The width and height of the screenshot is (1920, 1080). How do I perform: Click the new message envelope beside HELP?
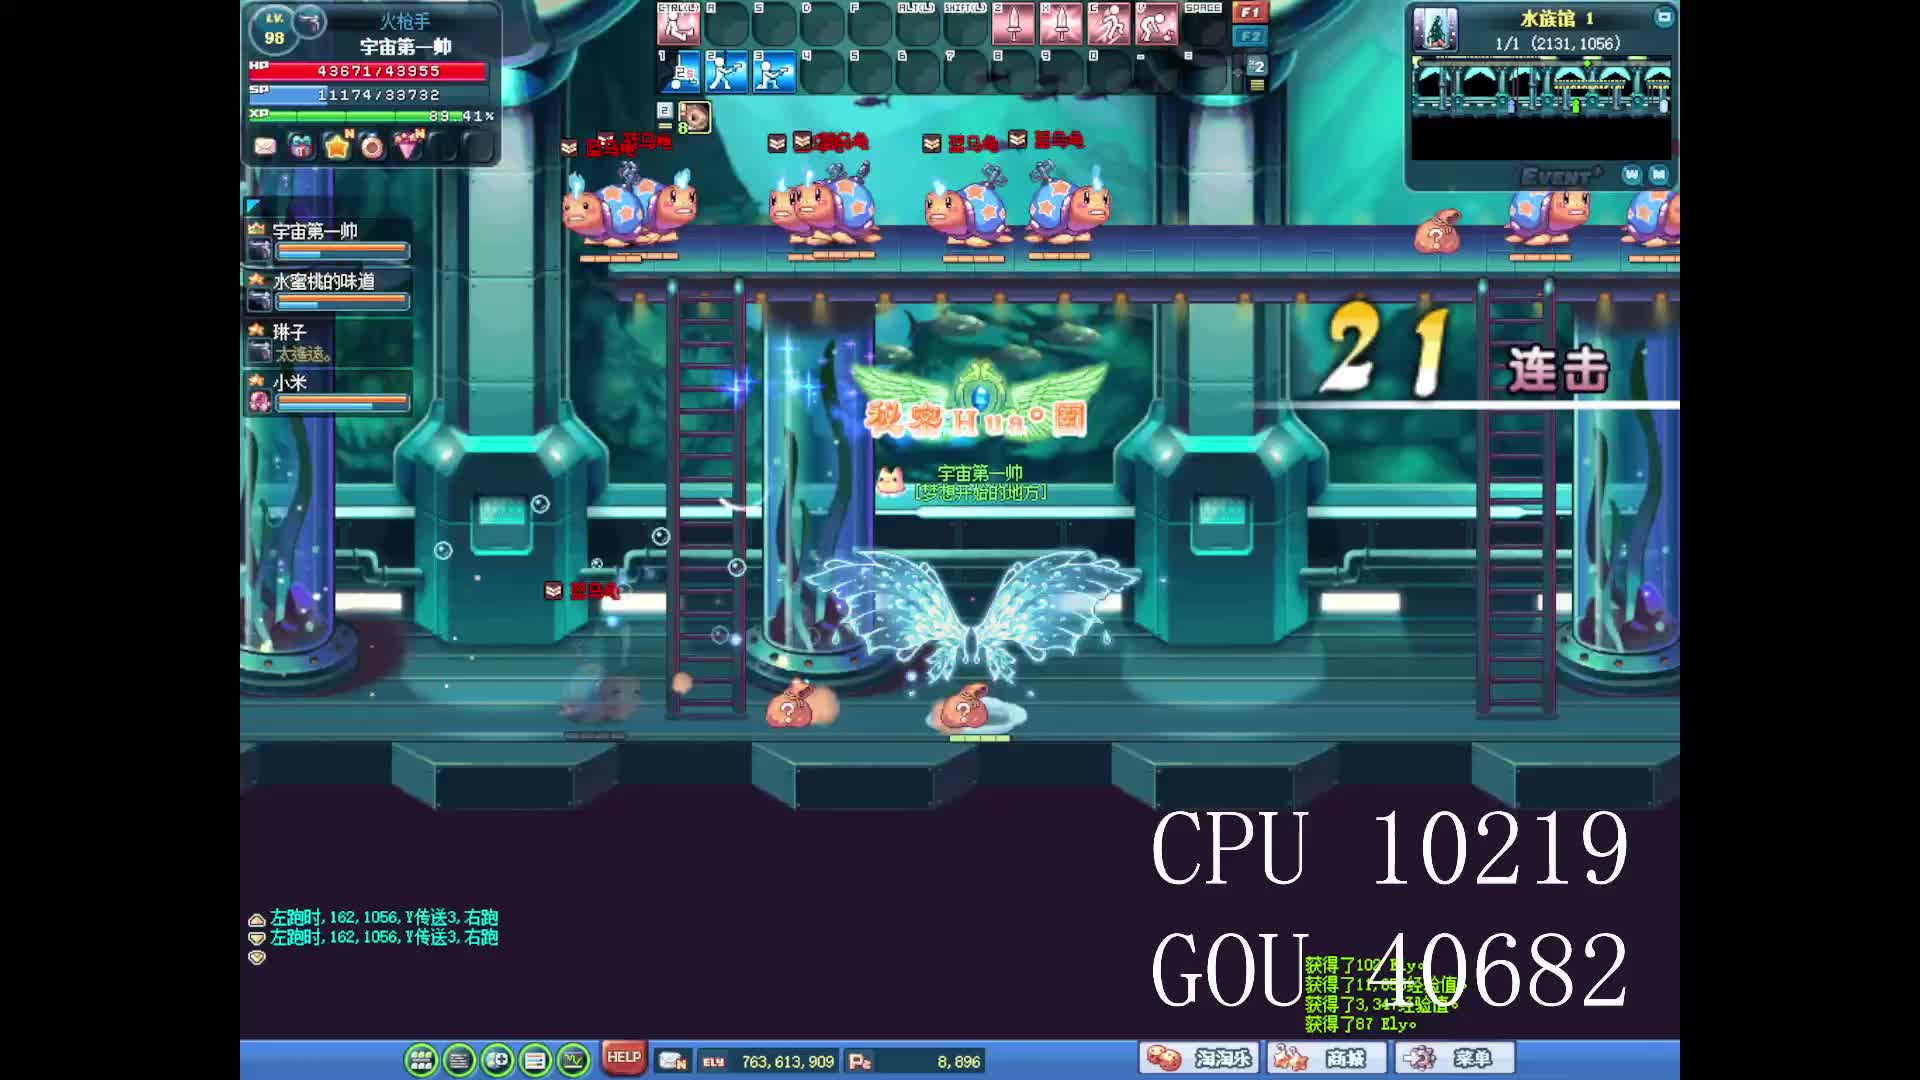[673, 1061]
